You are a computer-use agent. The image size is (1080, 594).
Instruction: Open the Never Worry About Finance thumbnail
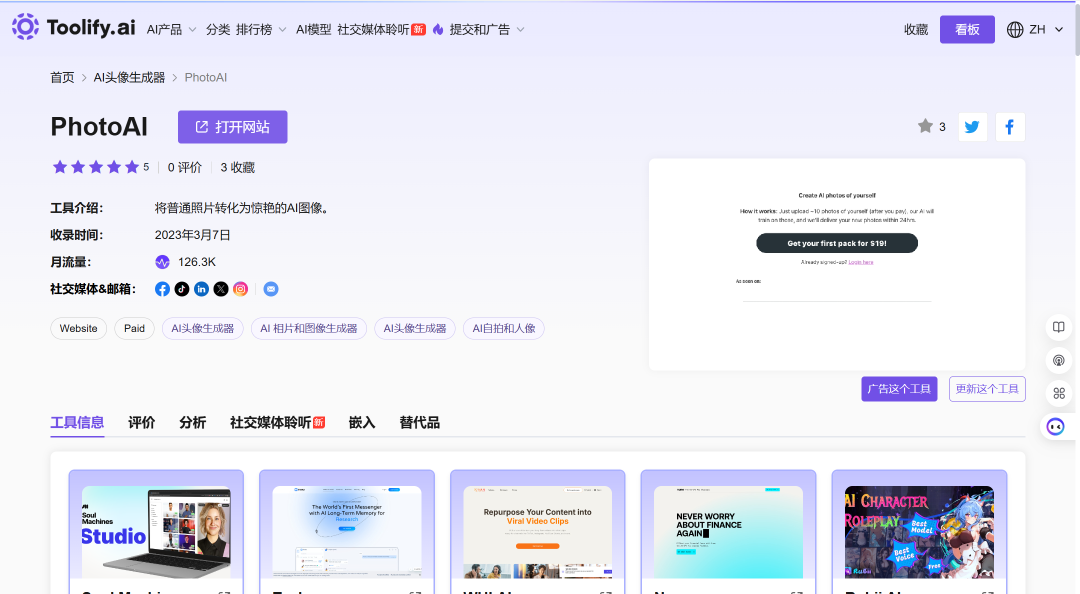point(729,532)
